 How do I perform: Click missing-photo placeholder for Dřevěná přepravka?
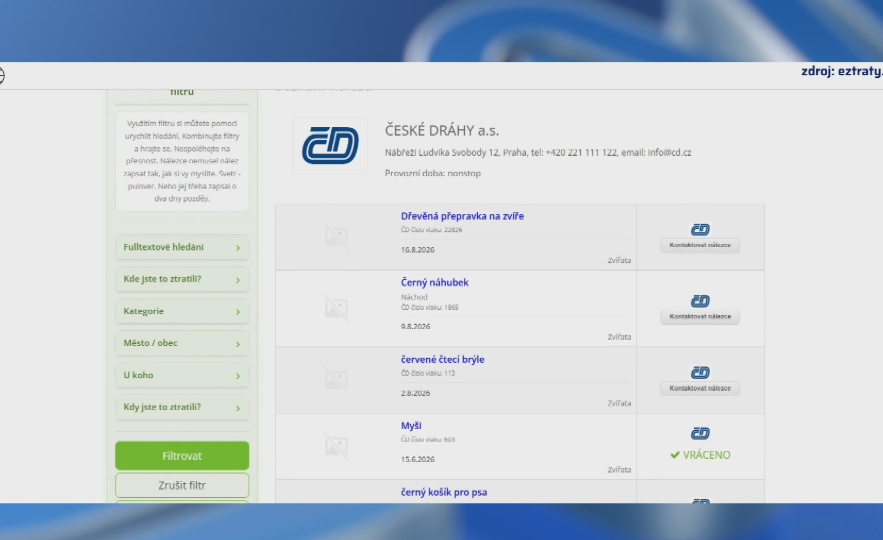pos(336,236)
